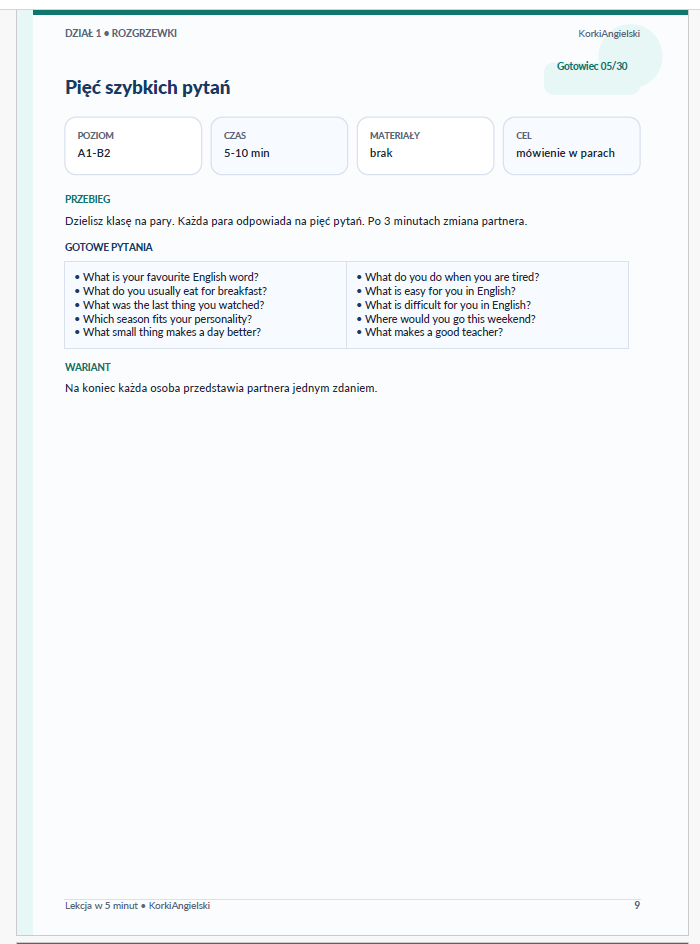Select "What do you do when you are tired?"

click(x=452, y=277)
